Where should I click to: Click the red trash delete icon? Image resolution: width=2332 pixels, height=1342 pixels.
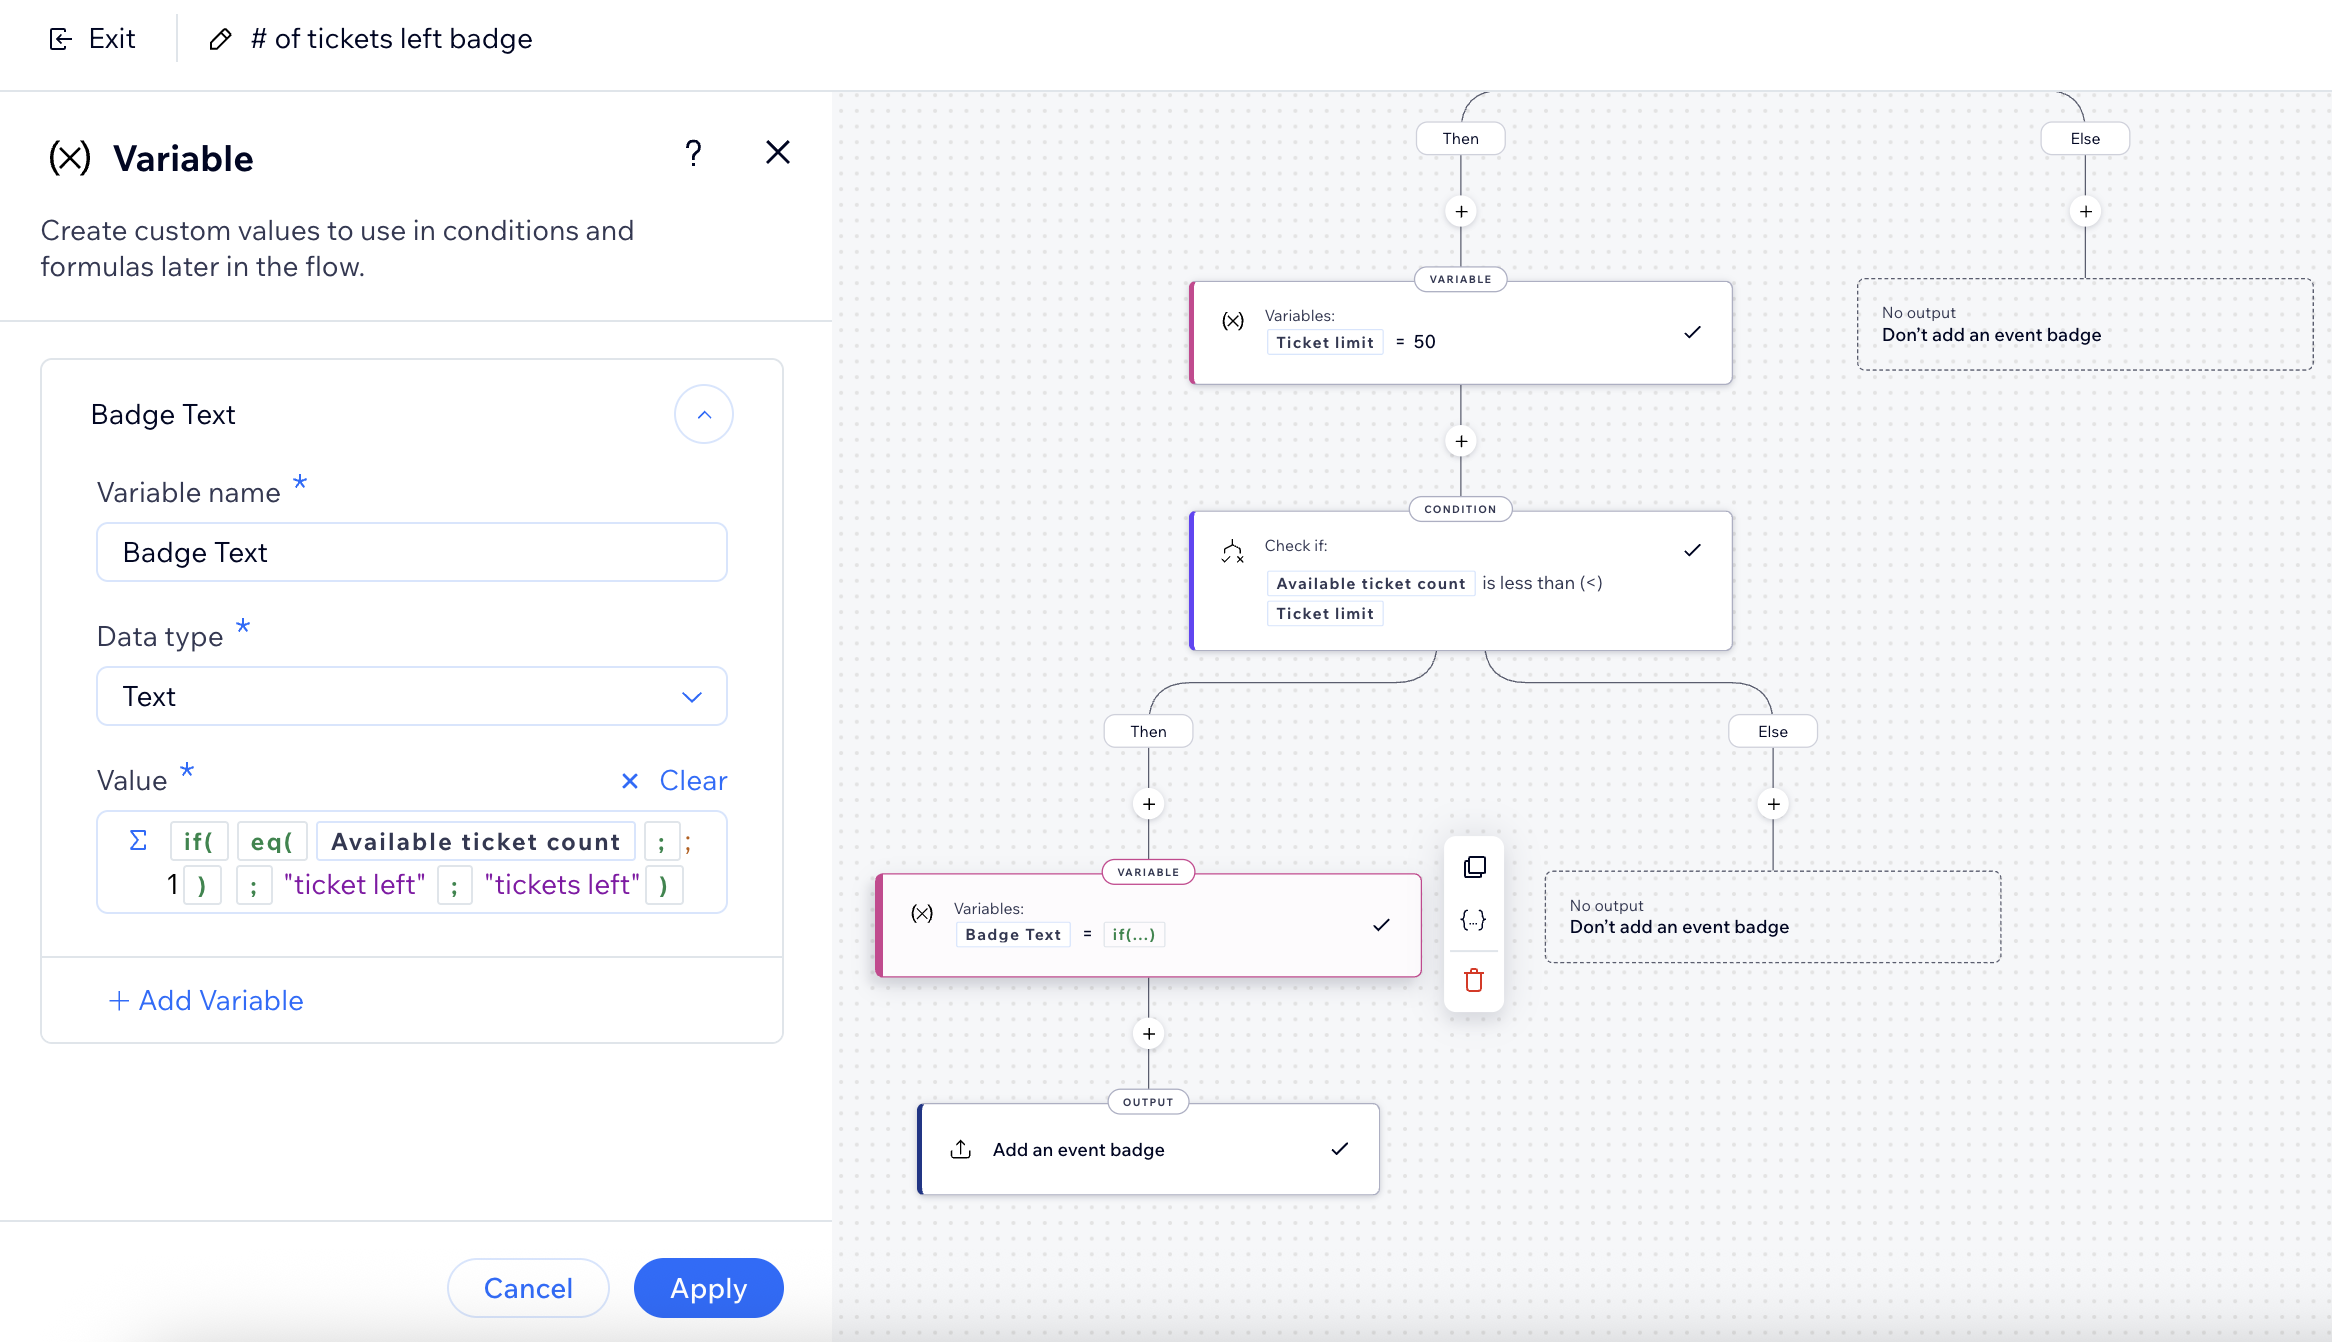coord(1474,980)
